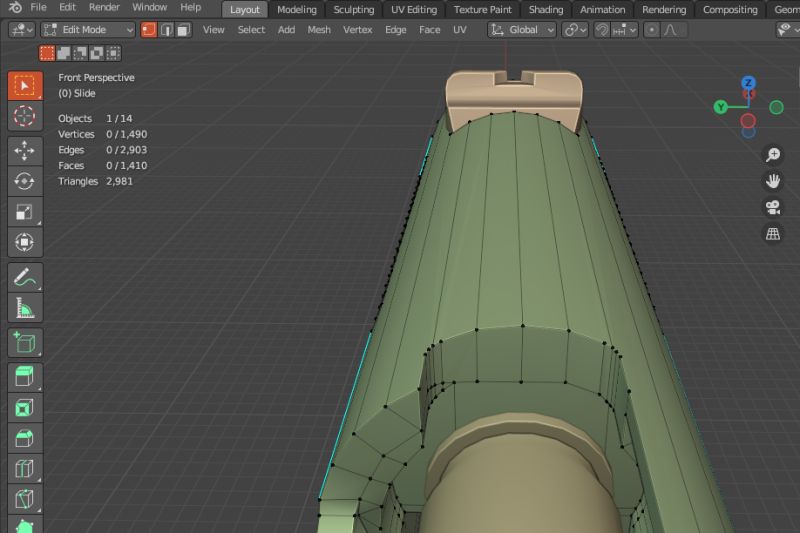Choose the Measure tool
The width and height of the screenshot is (800, 533).
click(x=24, y=308)
